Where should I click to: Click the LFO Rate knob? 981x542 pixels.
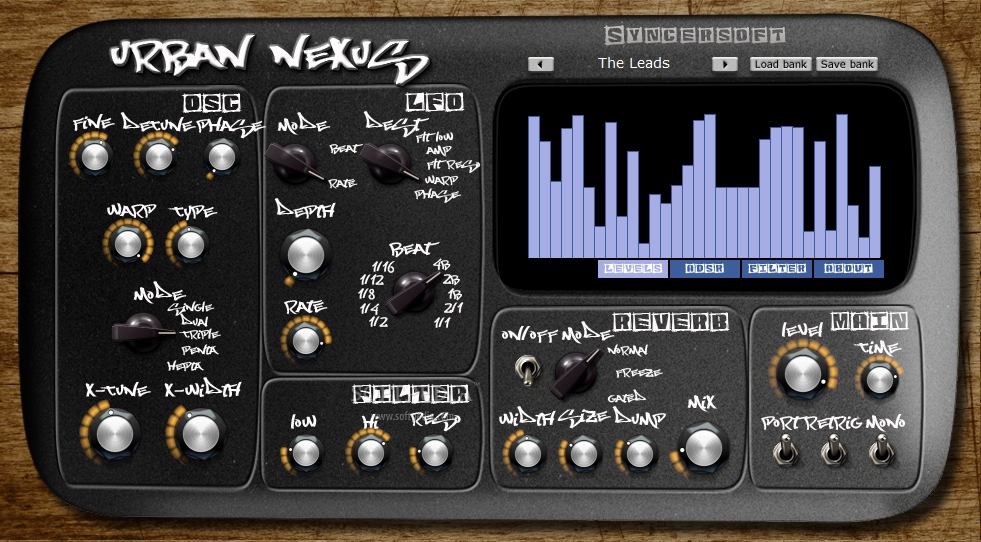click(x=306, y=340)
